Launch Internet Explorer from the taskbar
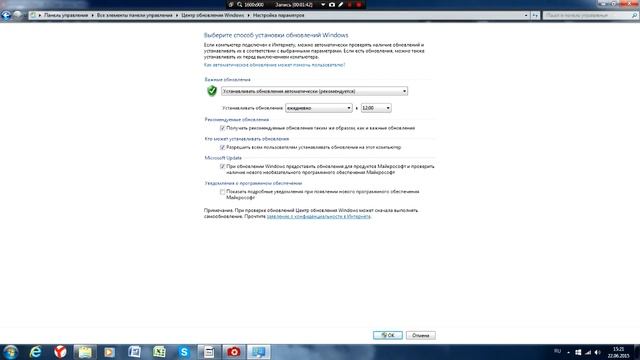The height and width of the screenshot is (360, 640). tap(36, 351)
